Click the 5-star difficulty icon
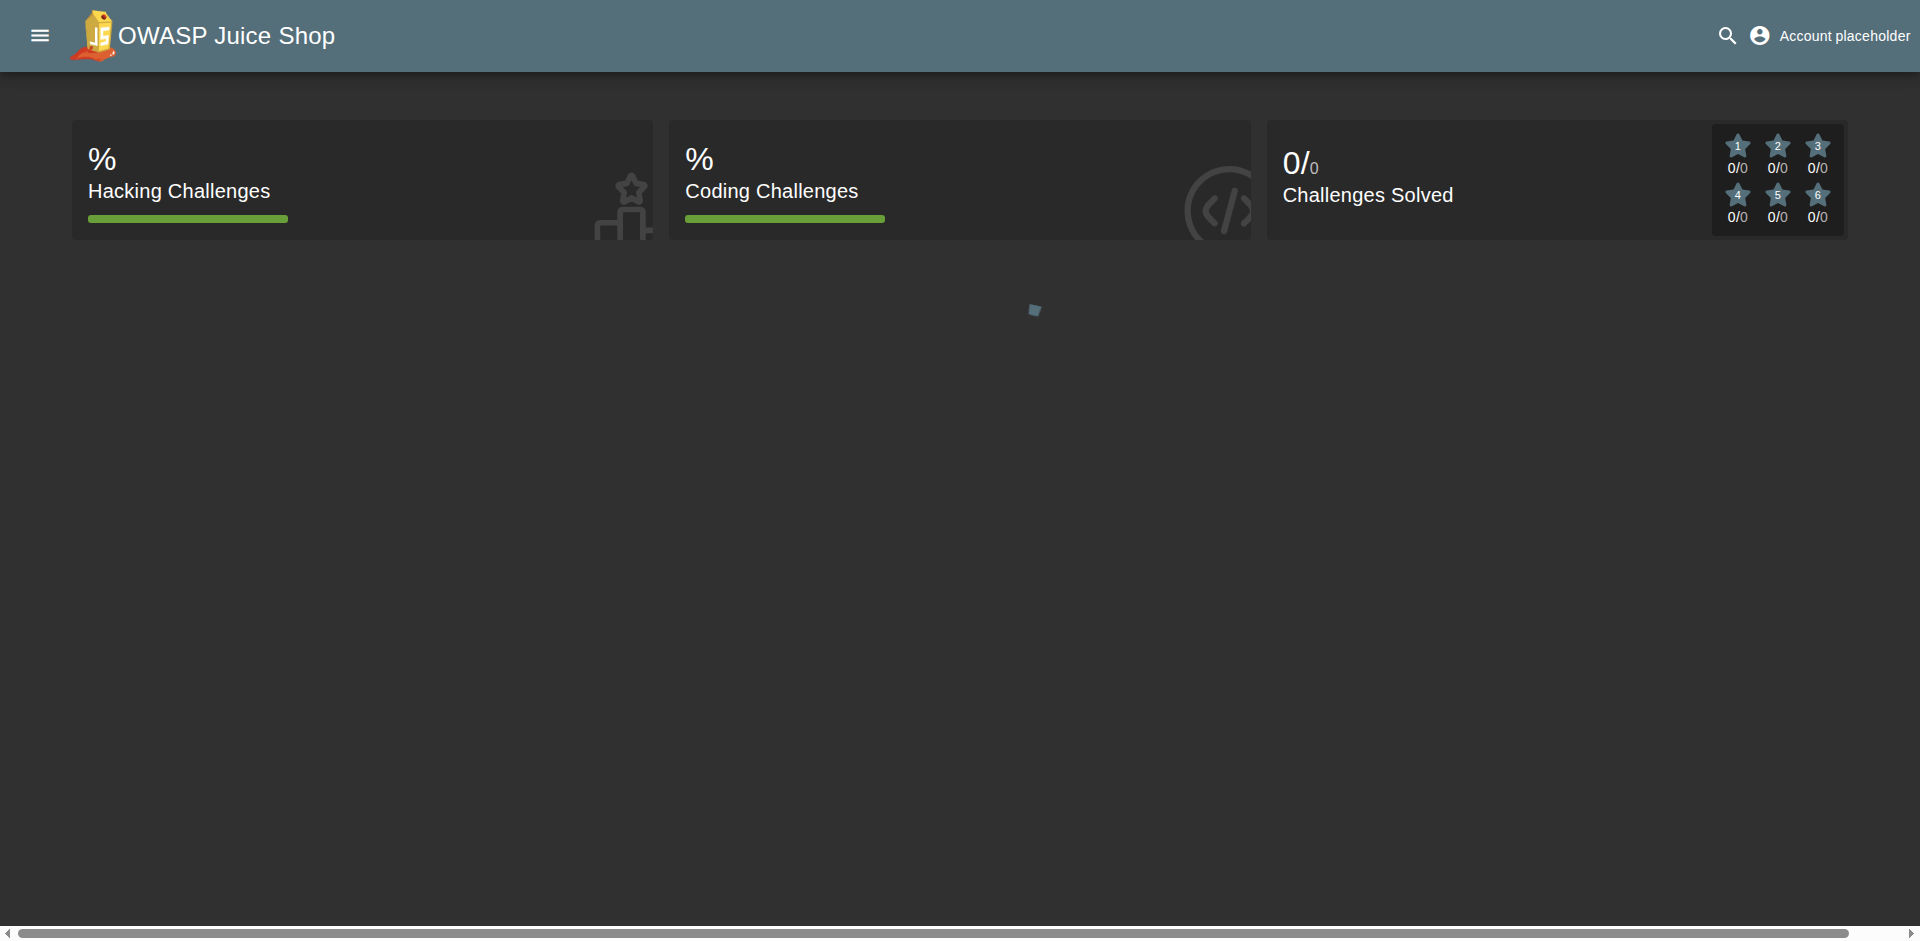 [1778, 196]
